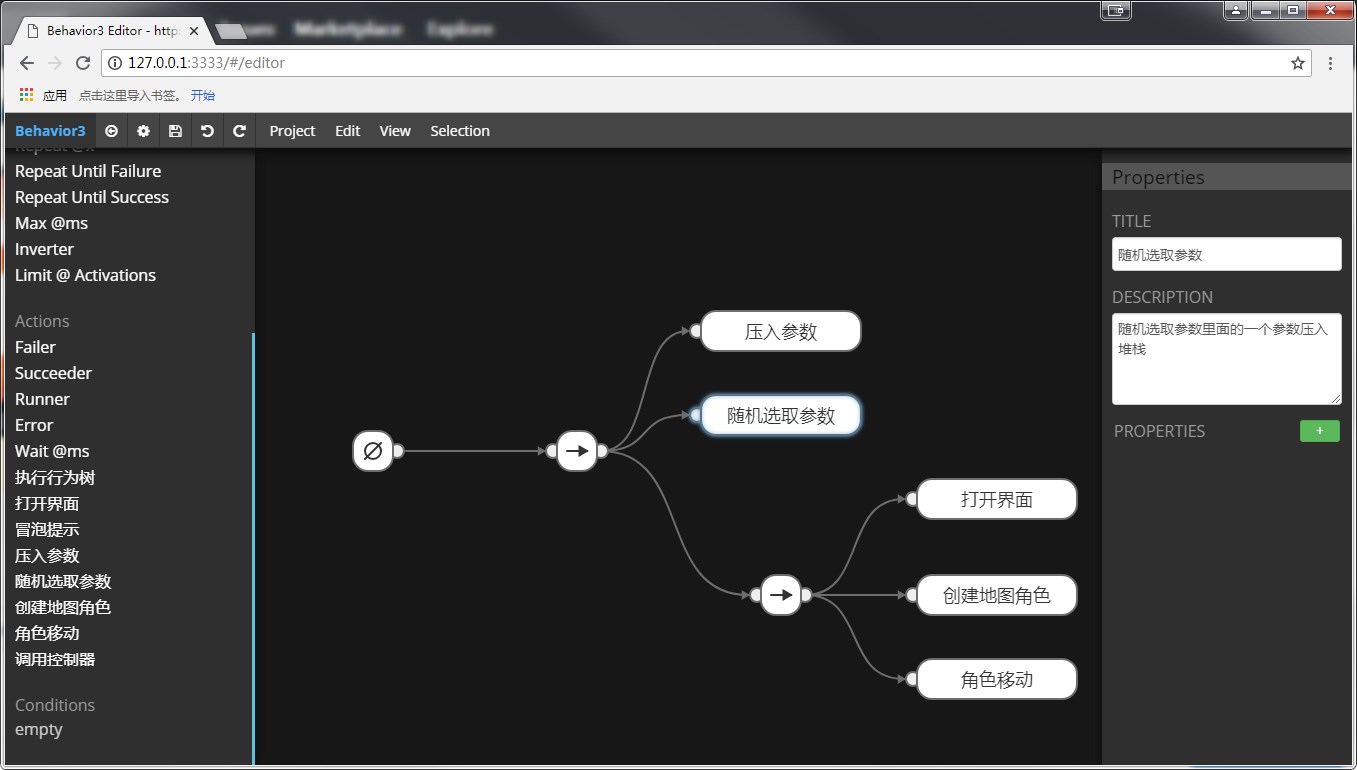Reload the page with the refresh icon
The height and width of the screenshot is (770, 1357).
(x=83, y=63)
